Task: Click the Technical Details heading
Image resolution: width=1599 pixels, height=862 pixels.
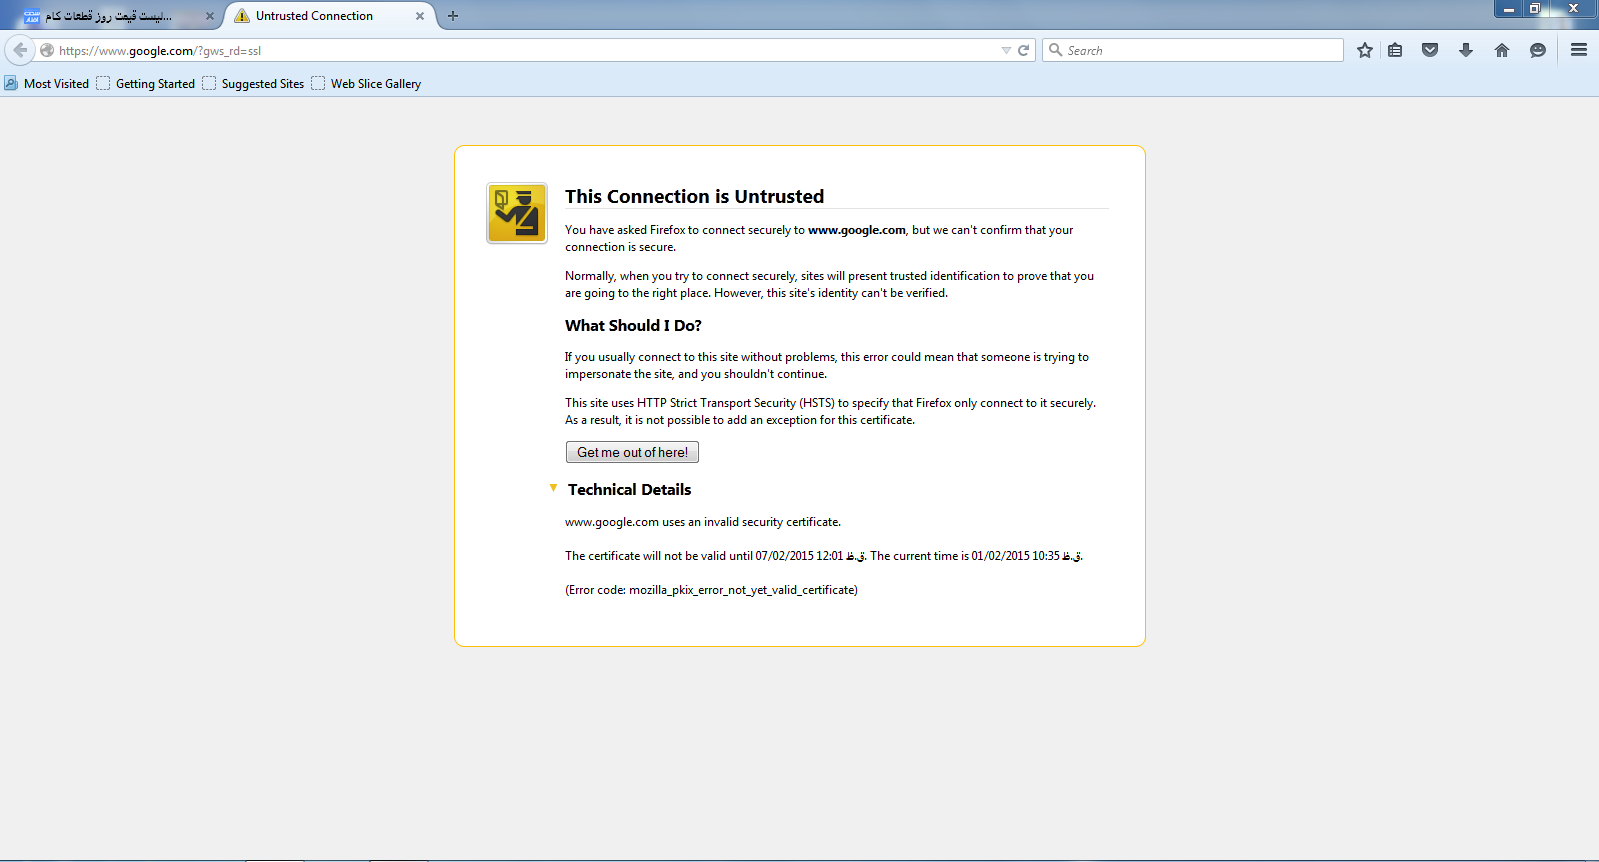Action: coord(629,489)
